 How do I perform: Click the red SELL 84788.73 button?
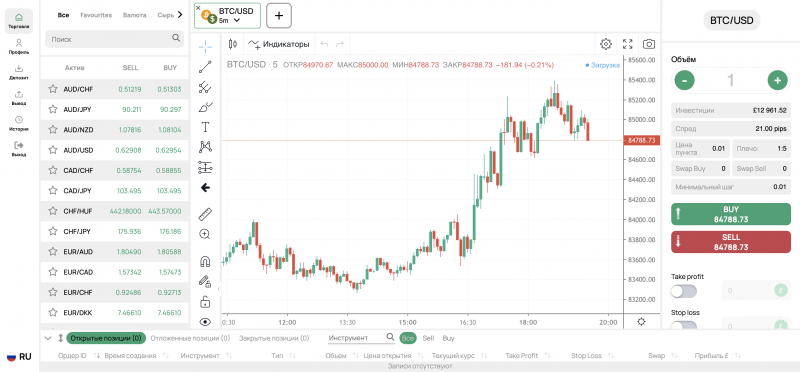point(731,242)
